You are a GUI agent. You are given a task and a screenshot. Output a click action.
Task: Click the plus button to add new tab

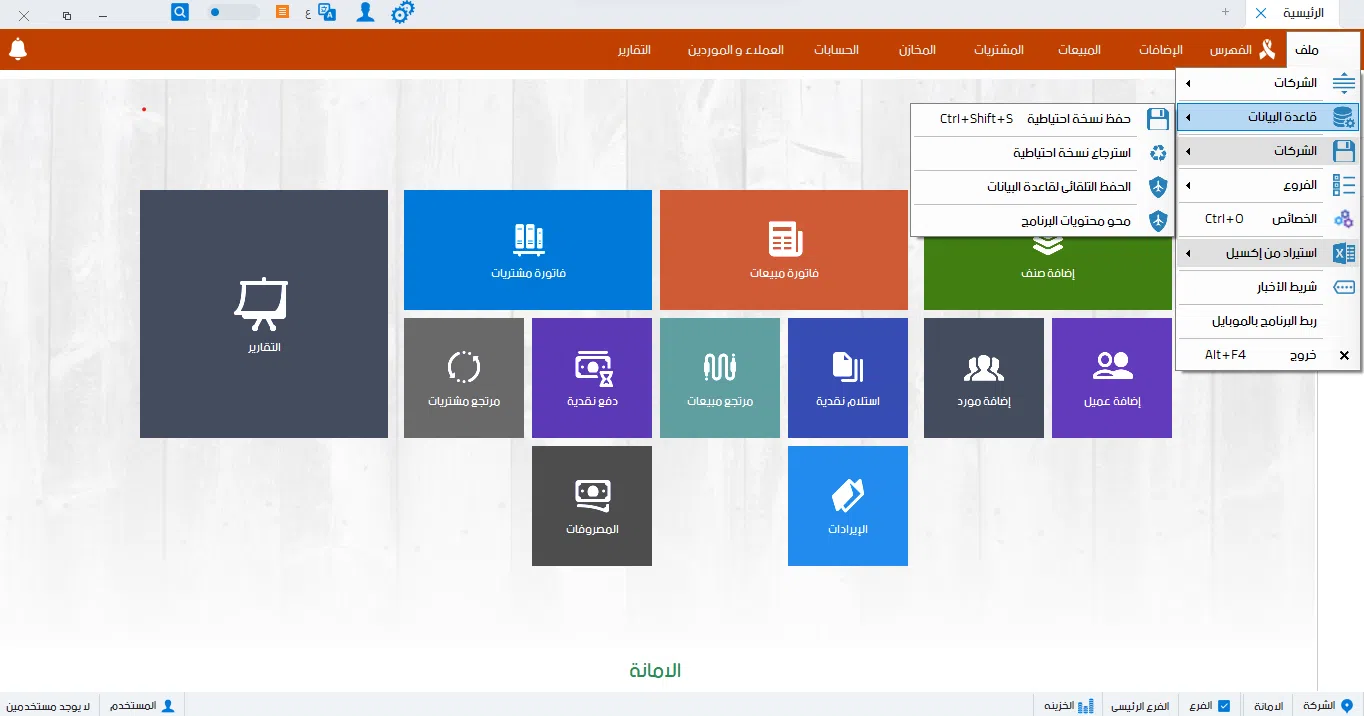[x=1225, y=12]
